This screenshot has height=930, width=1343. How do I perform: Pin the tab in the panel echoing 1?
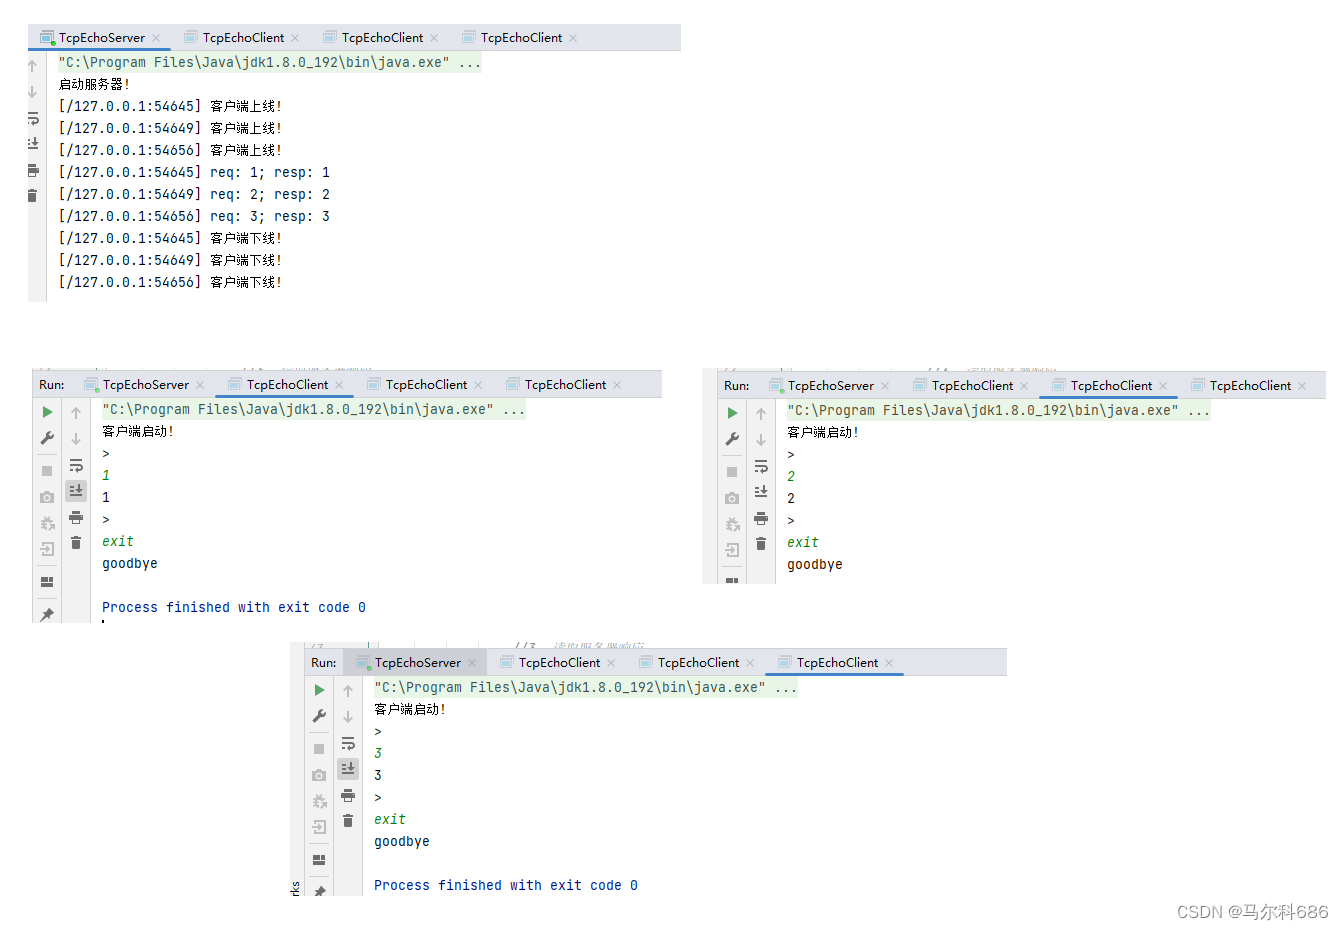[47, 614]
